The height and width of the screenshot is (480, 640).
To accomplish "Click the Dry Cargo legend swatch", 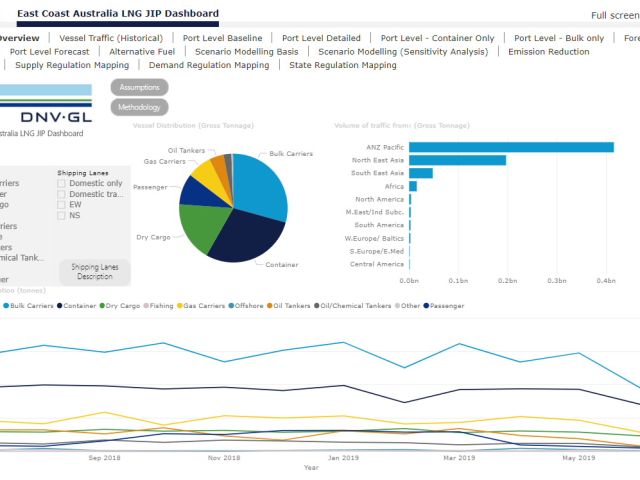I will 102,306.
